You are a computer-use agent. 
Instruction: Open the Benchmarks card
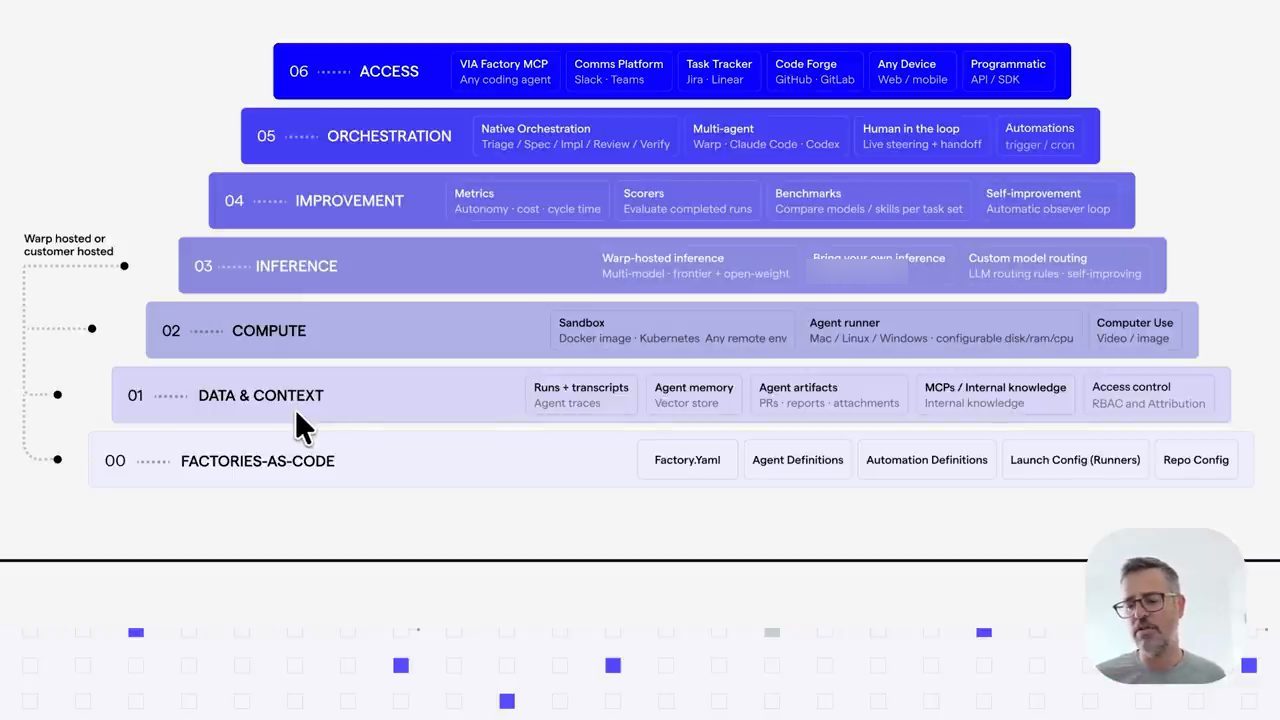869,201
